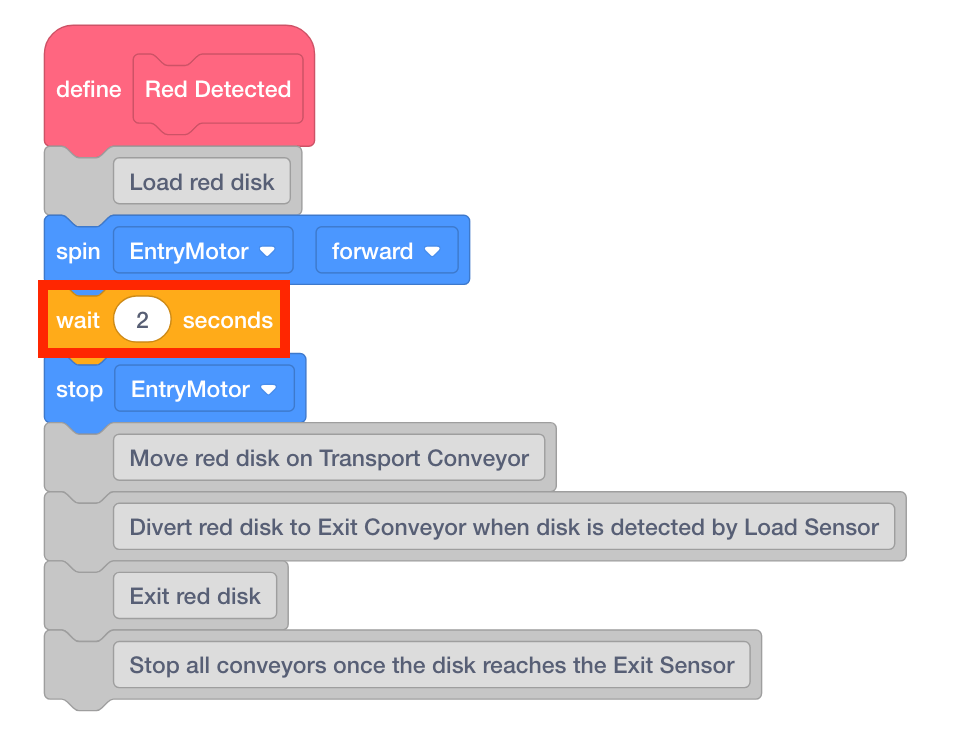Click the wait label on the orange block
Image resolution: width=968 pixels, height=750 pixels.
78,320
